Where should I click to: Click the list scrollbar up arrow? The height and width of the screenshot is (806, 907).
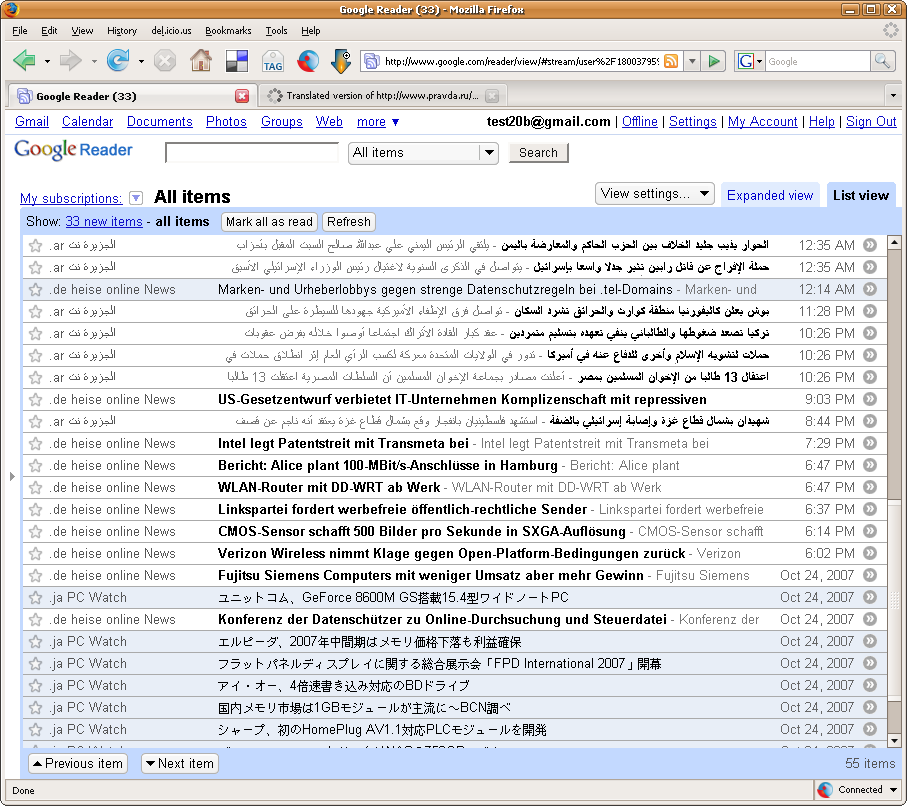pos(894,242)
